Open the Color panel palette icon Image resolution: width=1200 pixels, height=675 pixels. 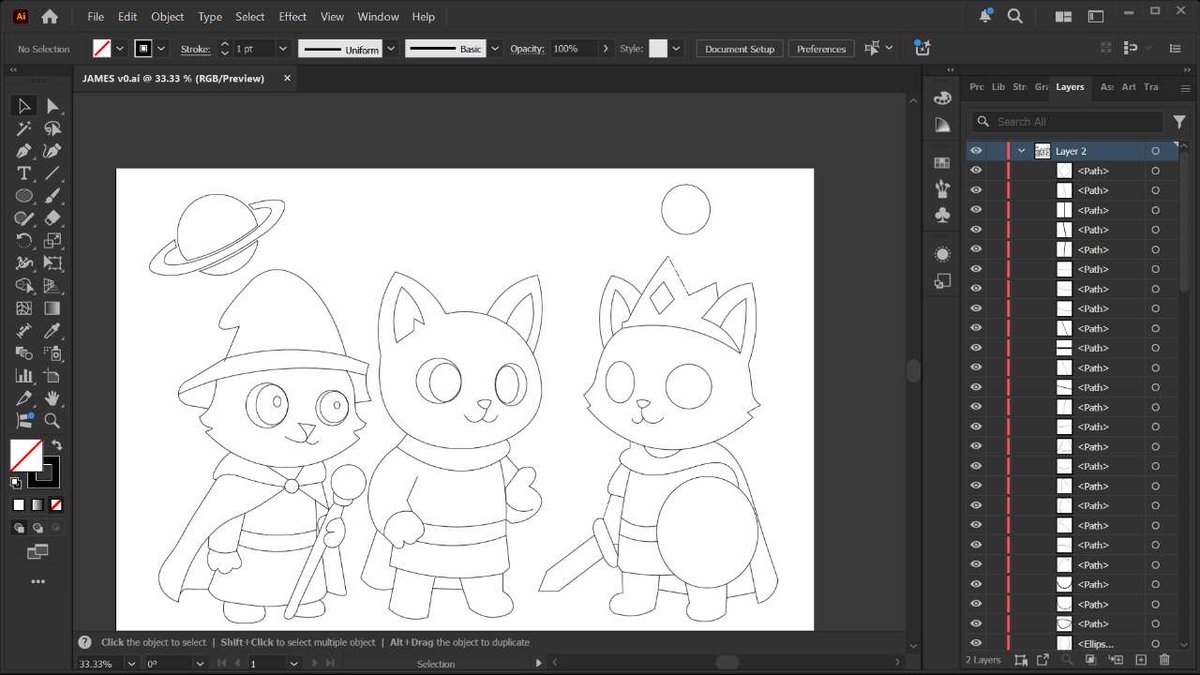point(941,98)
